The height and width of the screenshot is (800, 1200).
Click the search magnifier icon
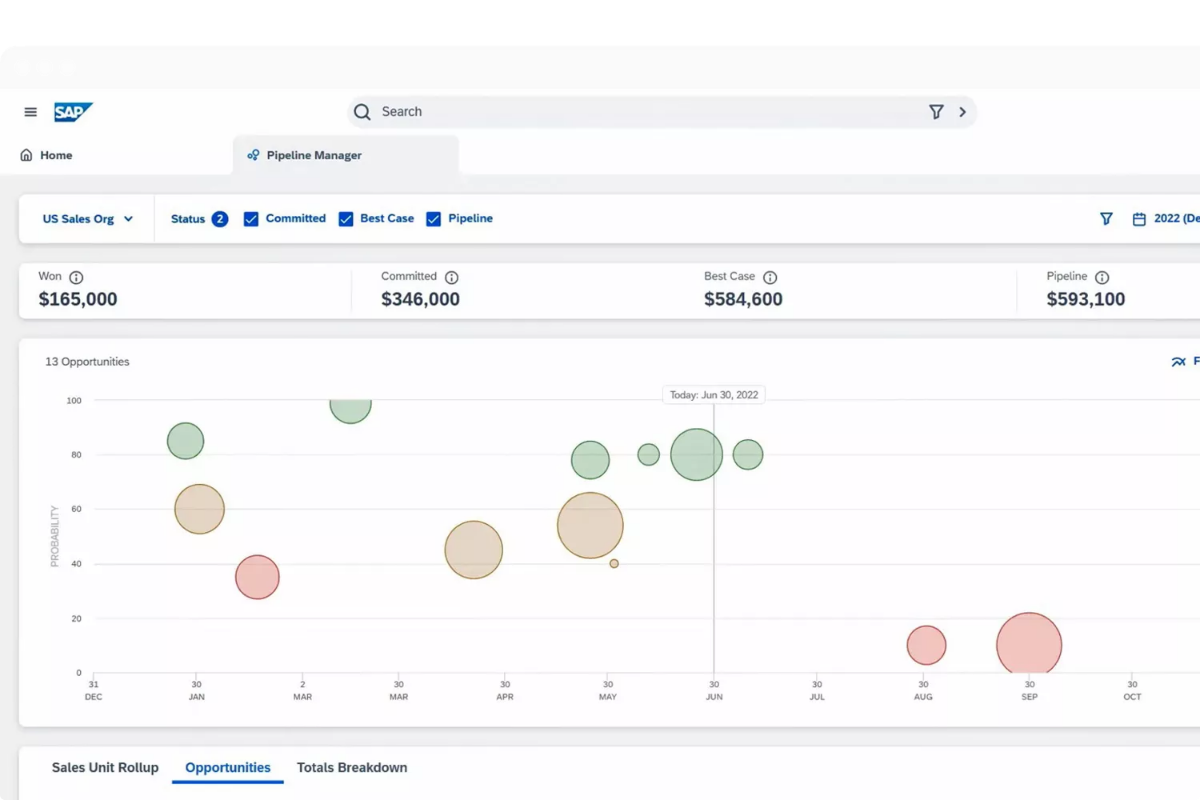click(x=362, y=112)
